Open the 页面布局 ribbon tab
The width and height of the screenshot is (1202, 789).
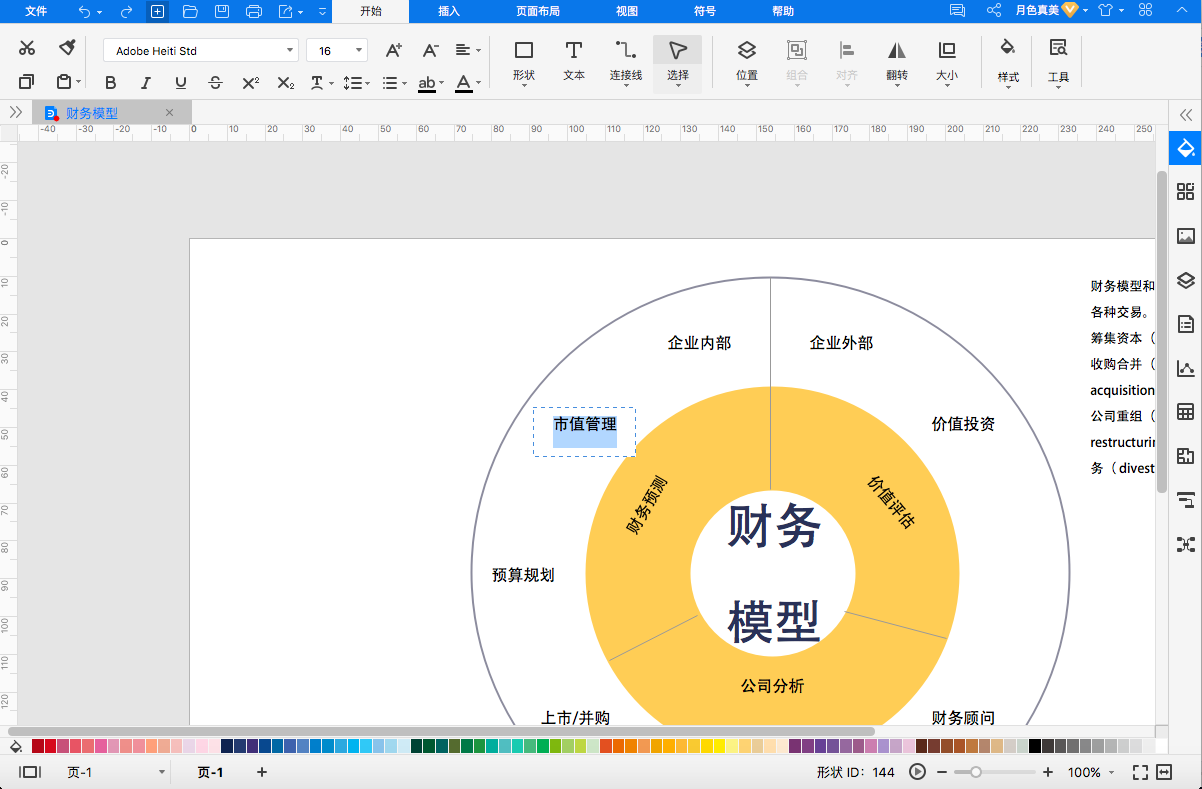point(537,11)
